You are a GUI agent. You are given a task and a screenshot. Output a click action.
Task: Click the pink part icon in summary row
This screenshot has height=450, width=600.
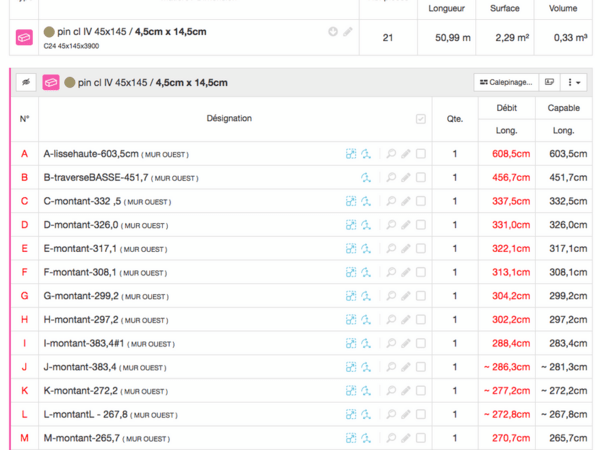coord(24,38)
